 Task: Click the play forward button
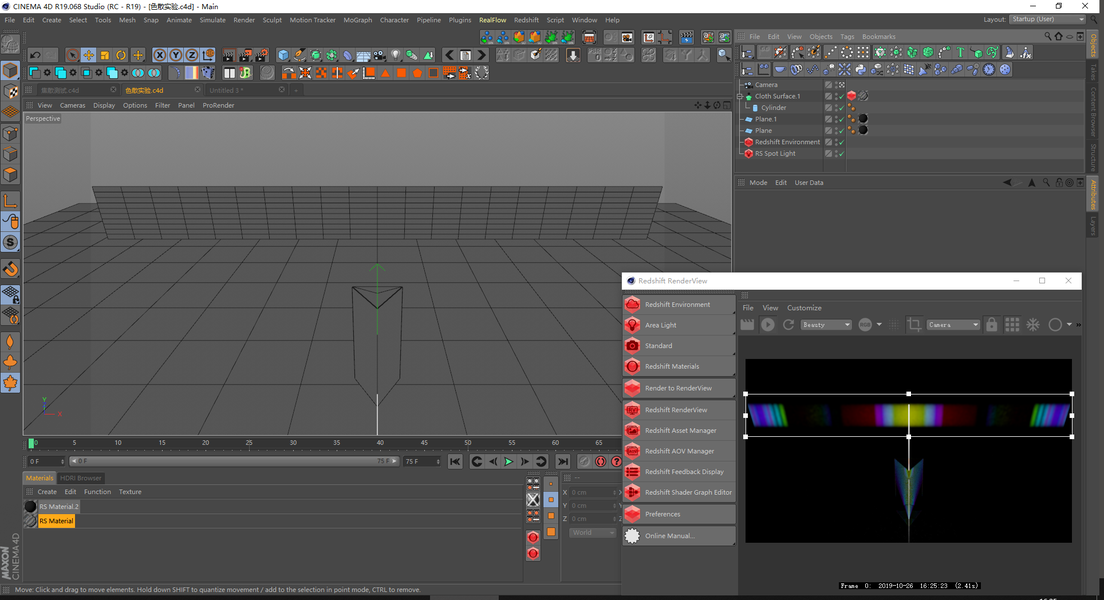(x=508, y=461)
